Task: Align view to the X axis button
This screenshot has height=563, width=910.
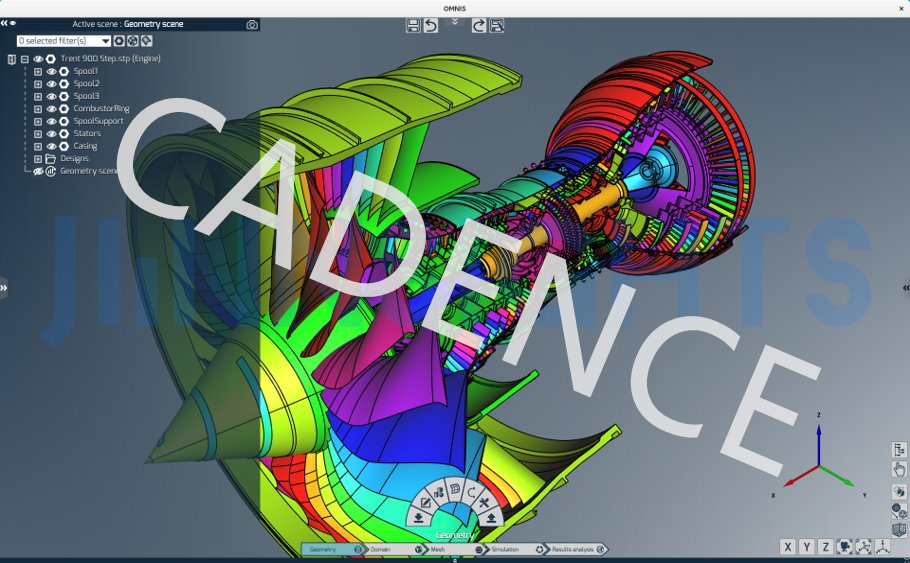Action: click(x=789, y=547)
